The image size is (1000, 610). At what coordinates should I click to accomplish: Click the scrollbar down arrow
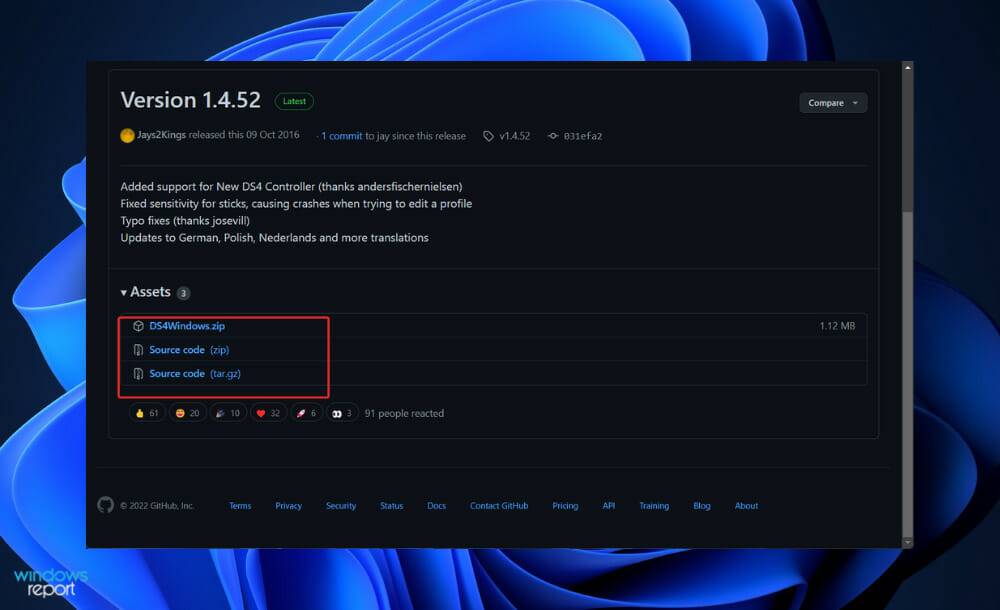908,542
